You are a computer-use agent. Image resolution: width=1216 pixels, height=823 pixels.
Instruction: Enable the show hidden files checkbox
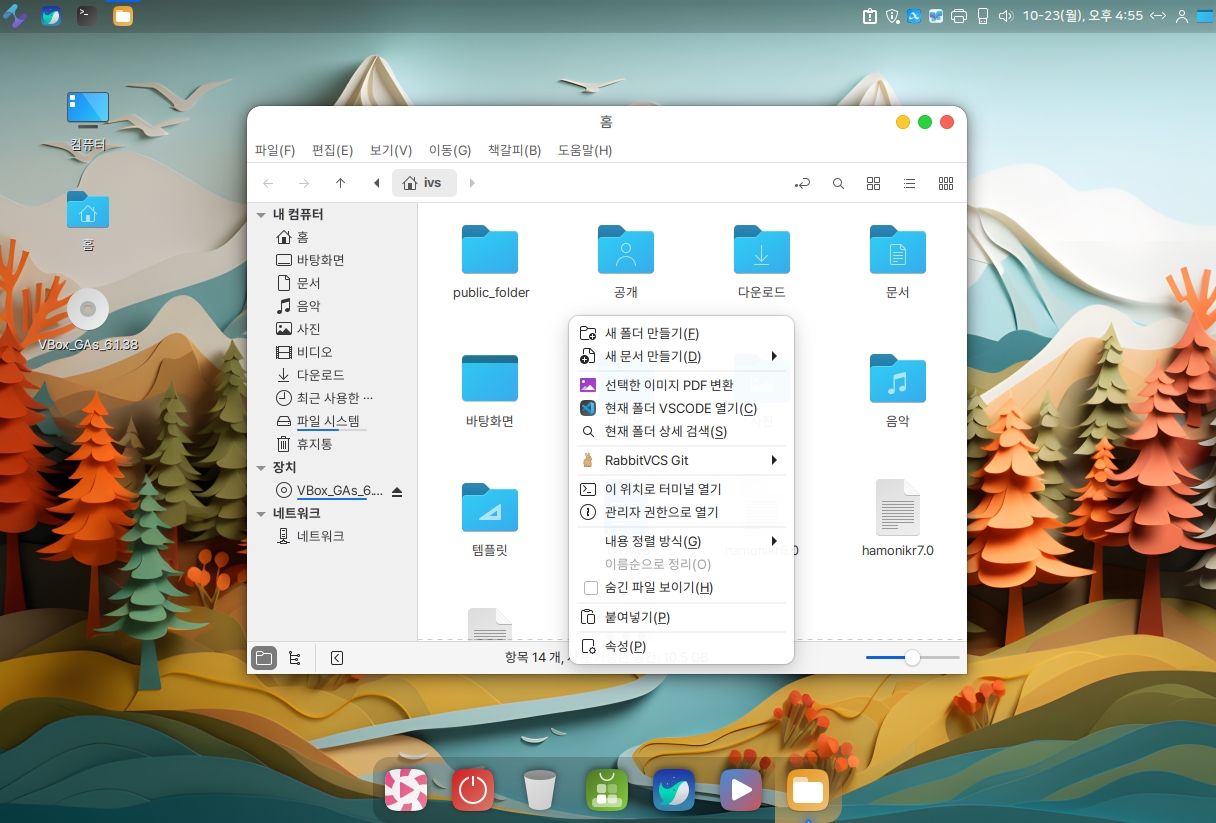pos(590,588)
